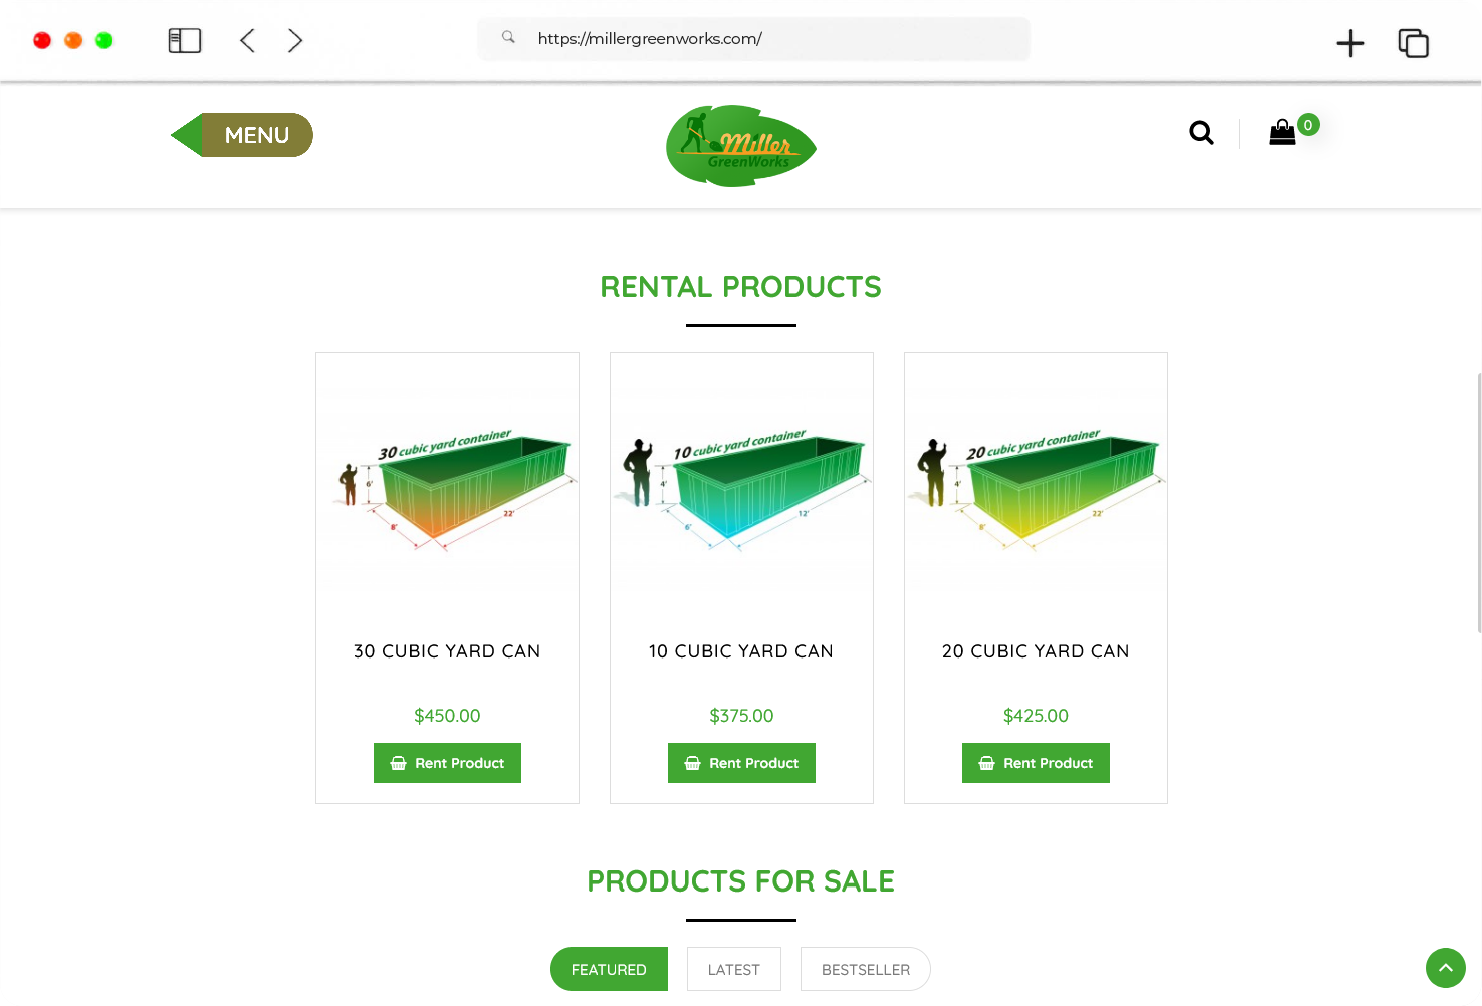Open a new tab with plus icon

pos(1350,43)
